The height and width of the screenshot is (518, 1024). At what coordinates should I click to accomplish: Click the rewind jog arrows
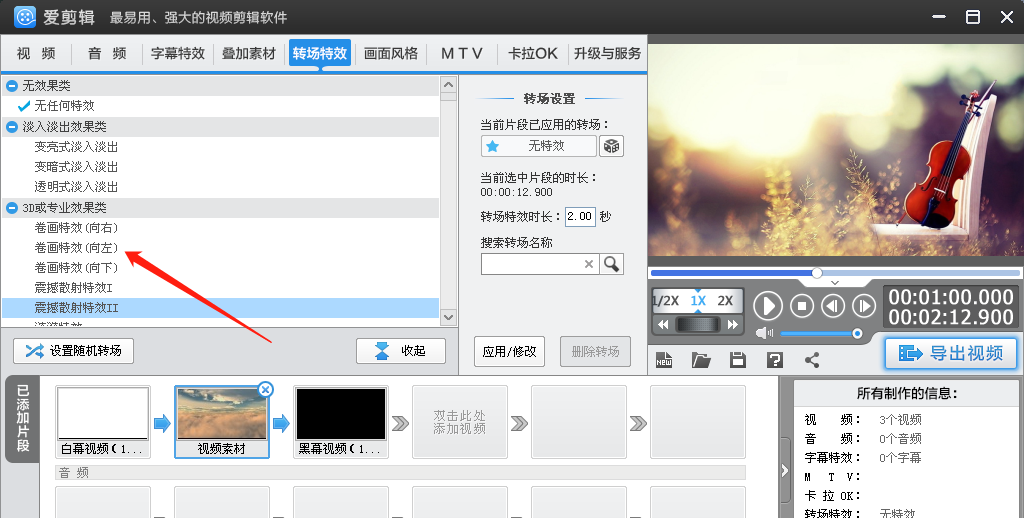click(x=663, y=324)
